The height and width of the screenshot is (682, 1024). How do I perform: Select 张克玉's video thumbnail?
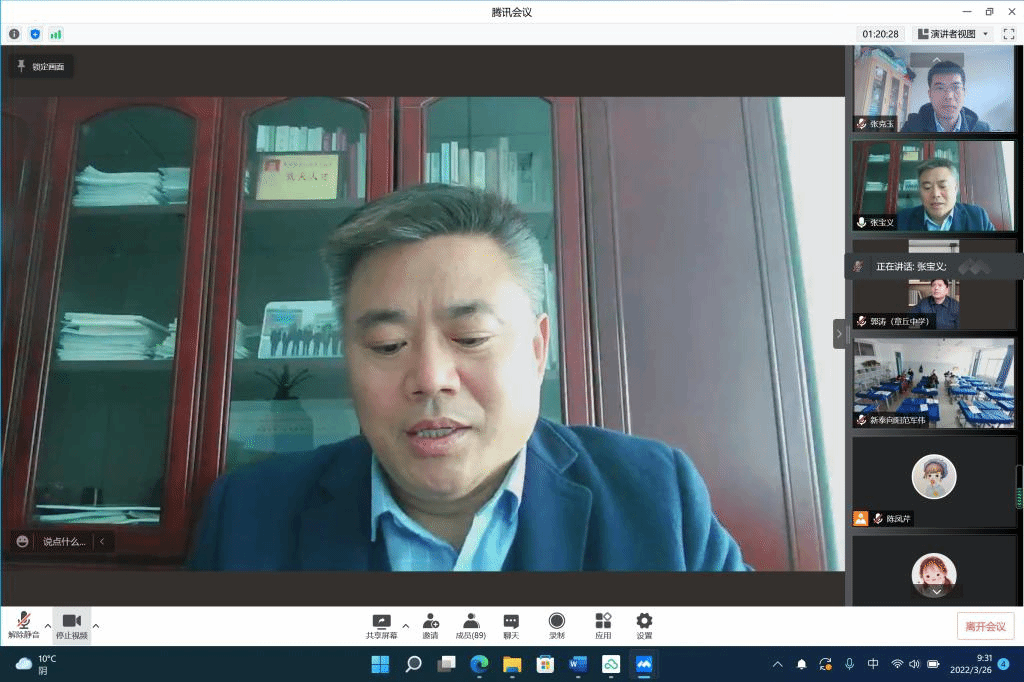point(933,90)
